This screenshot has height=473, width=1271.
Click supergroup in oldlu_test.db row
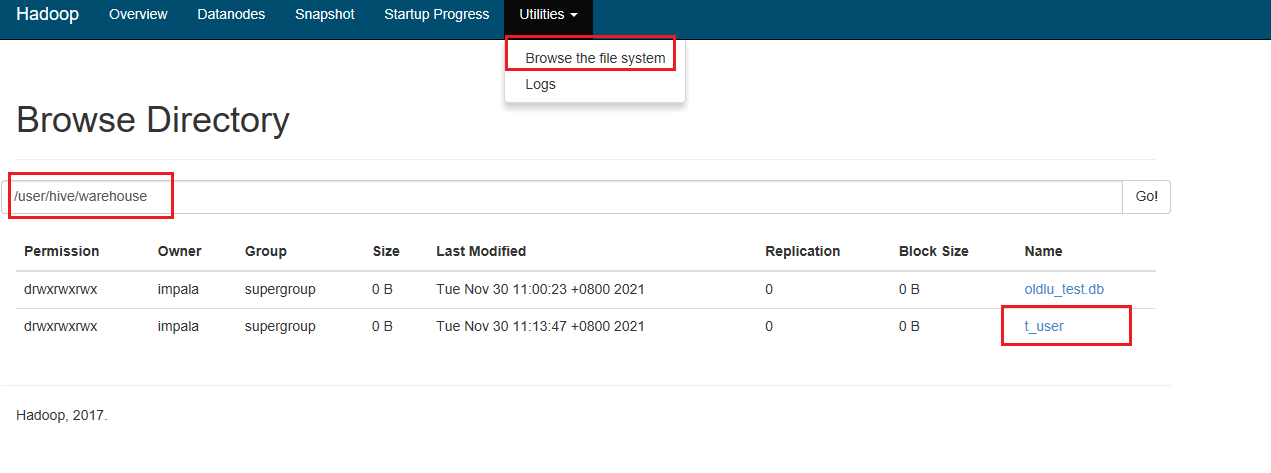point(280,289)
